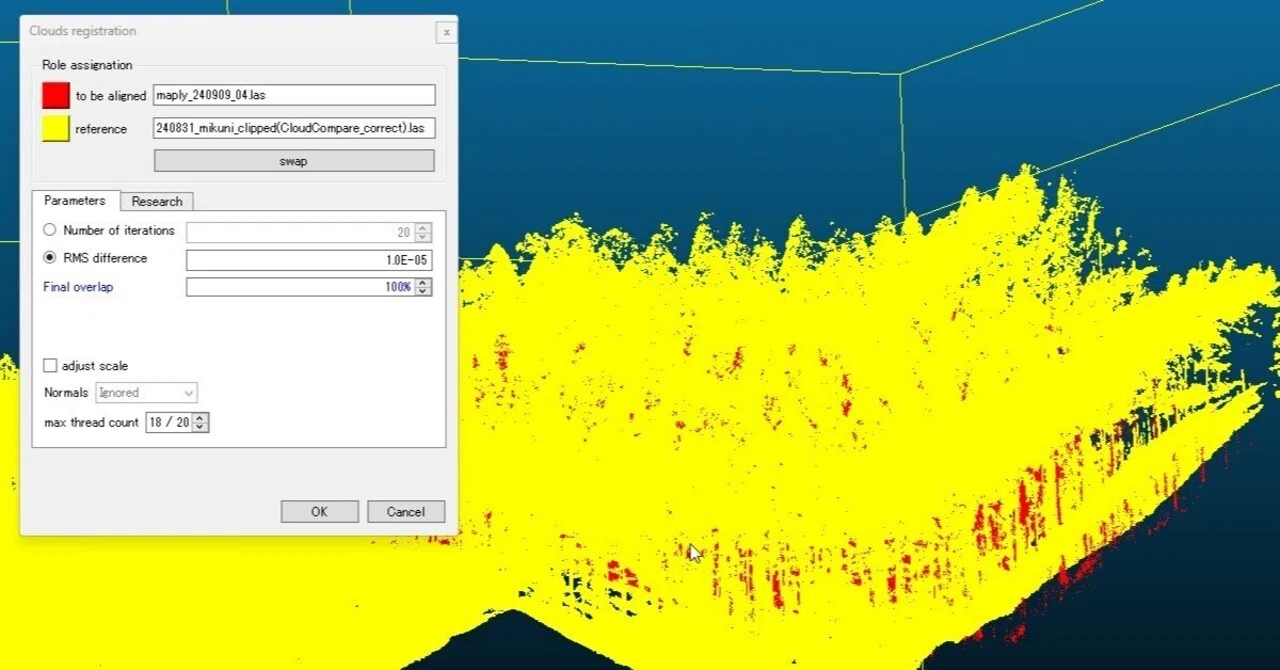Decrease max thread count with down arrow
Image resolution: width=1280 pixels, height=670 pixels.
(x=201, y=428)
